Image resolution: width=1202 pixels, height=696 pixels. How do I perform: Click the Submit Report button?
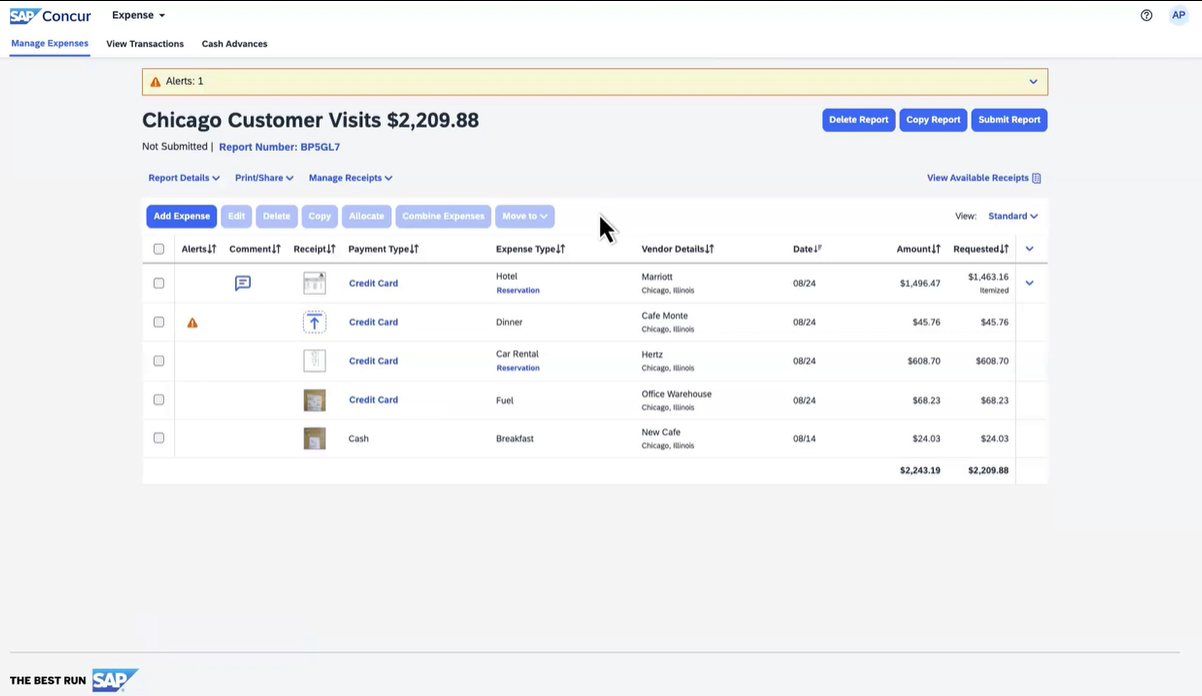coord(1009,120)
